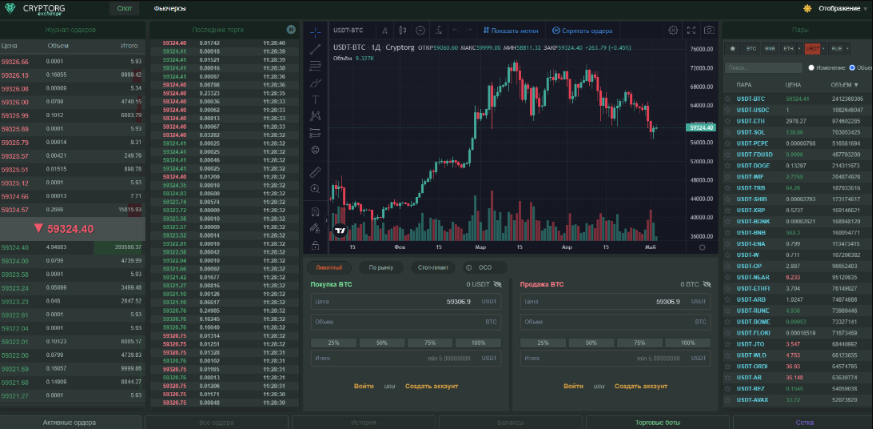Image resolution: width=873 pixels, height=429 pixels.
Task: Switch to the Фьючерсы tab
Action: 170,9
